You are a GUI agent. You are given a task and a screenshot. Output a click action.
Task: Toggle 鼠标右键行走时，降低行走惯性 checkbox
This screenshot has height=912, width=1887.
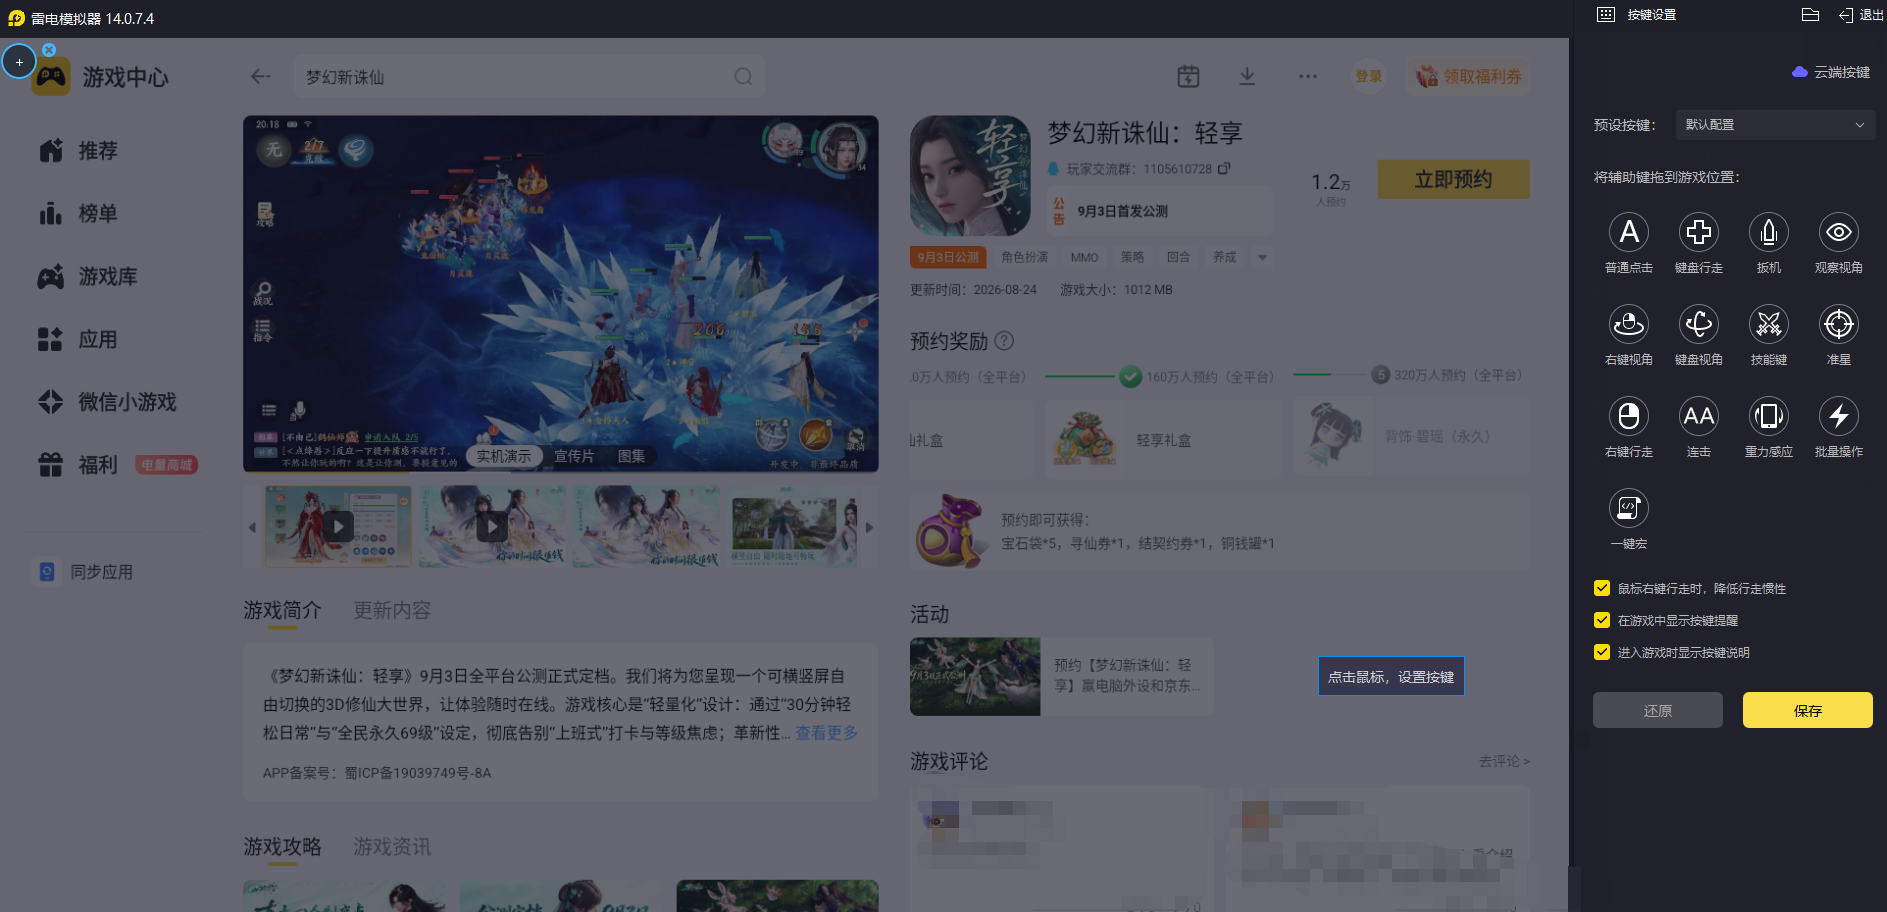pos(1602,589)
